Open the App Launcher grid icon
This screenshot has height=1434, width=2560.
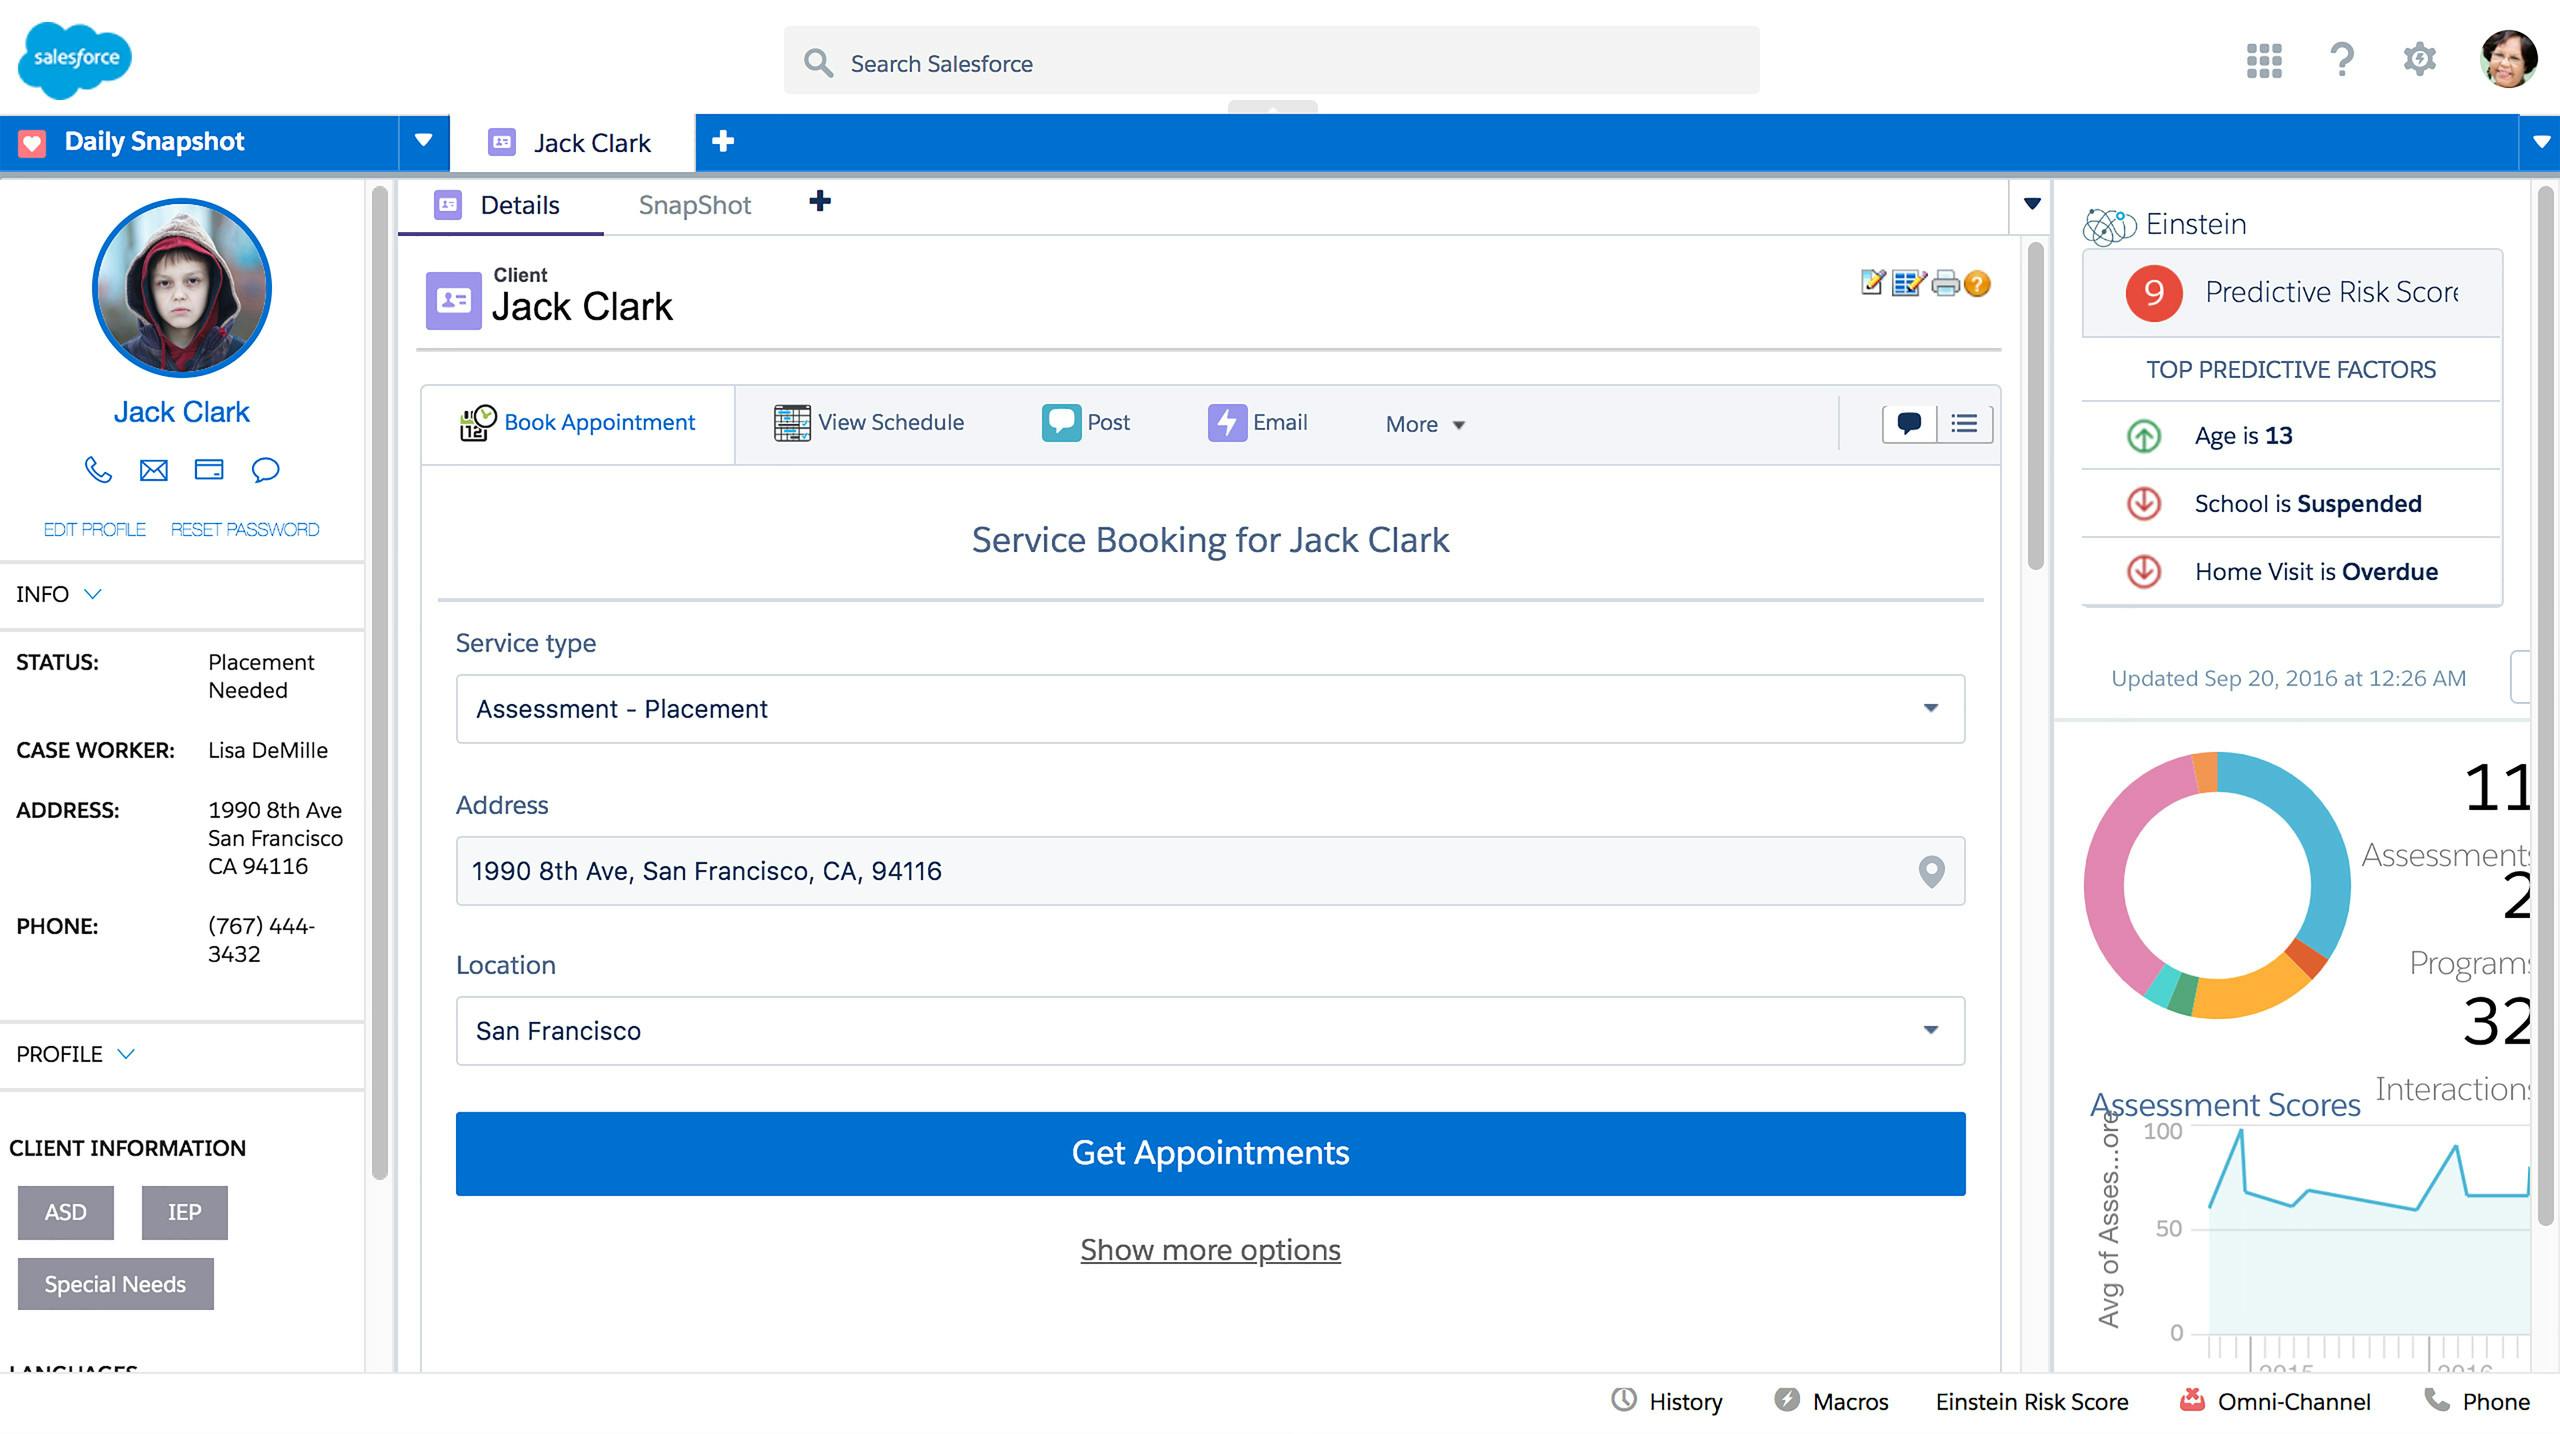click(x=2264, y=60)
